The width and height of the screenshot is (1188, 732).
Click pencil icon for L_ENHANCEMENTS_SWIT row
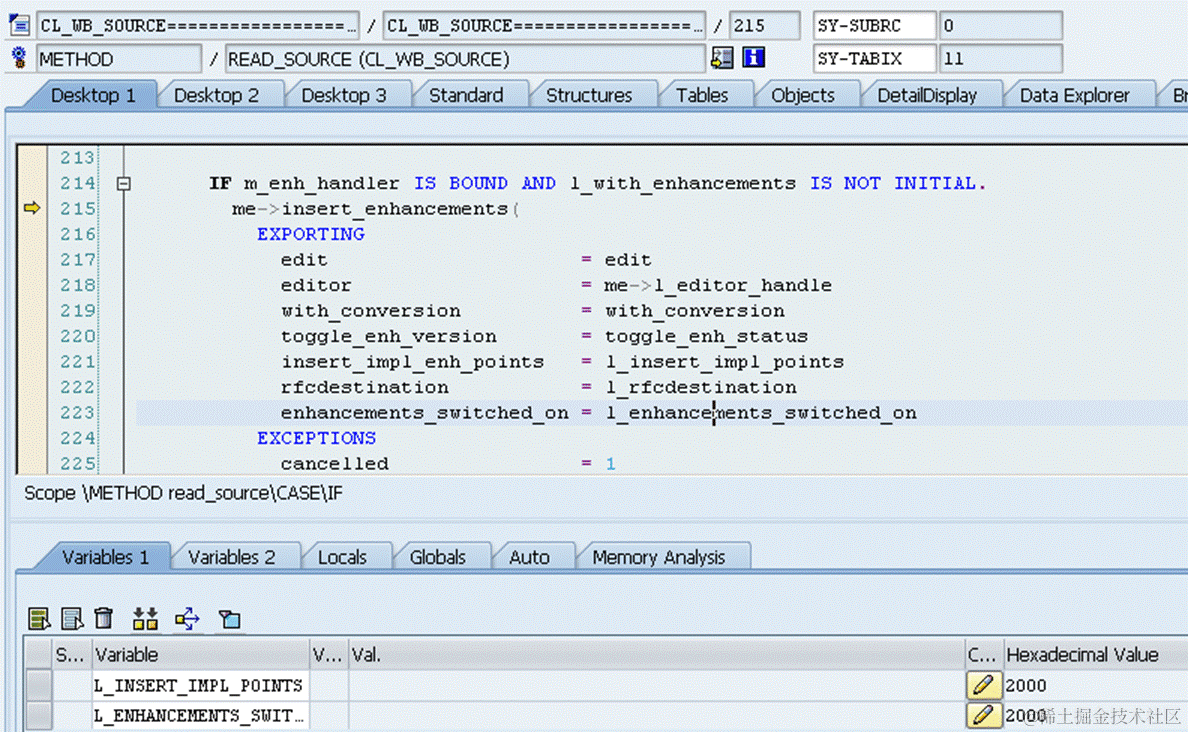[983, 715]
